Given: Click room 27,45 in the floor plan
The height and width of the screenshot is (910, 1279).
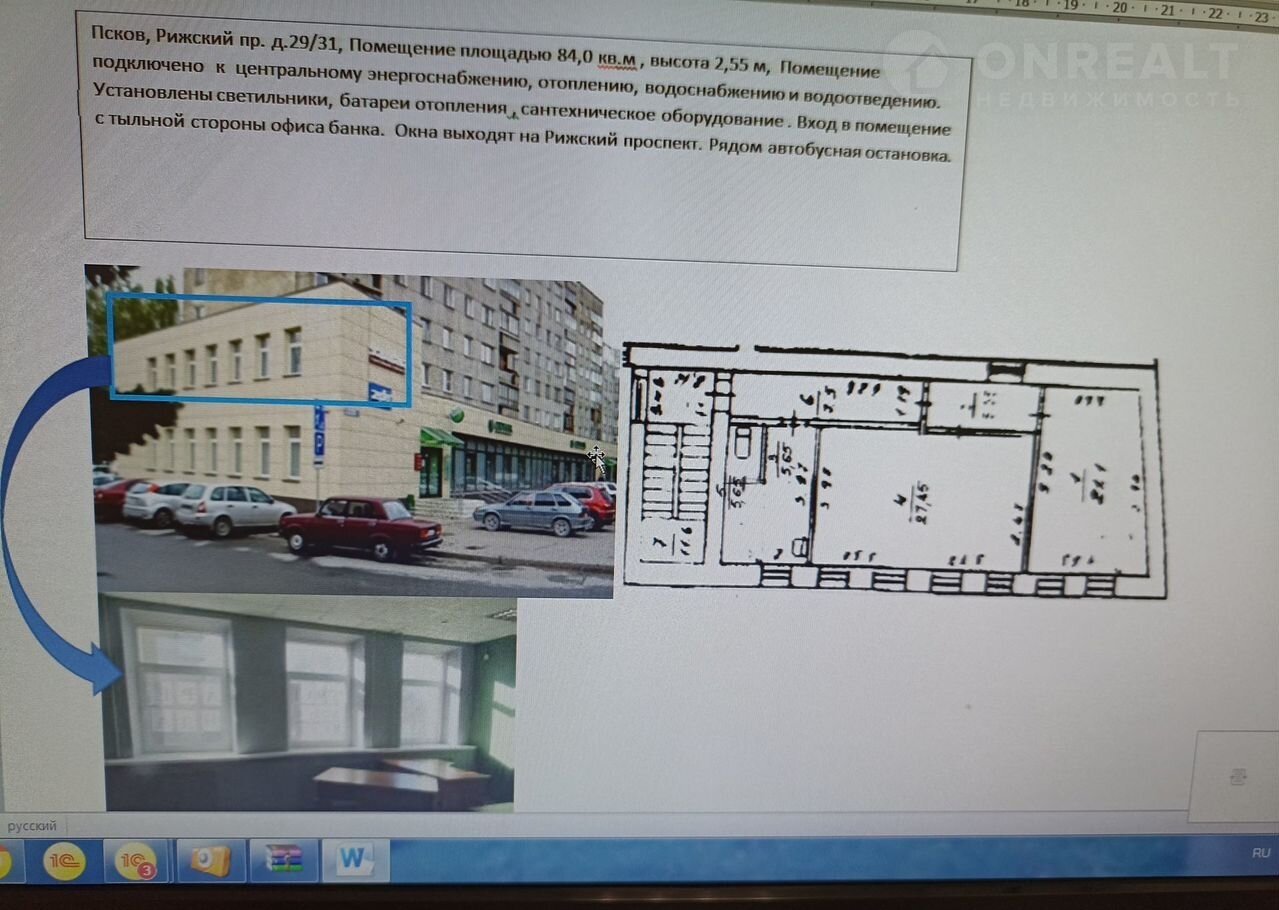Looking at the screenshot, I should (920, 500).
